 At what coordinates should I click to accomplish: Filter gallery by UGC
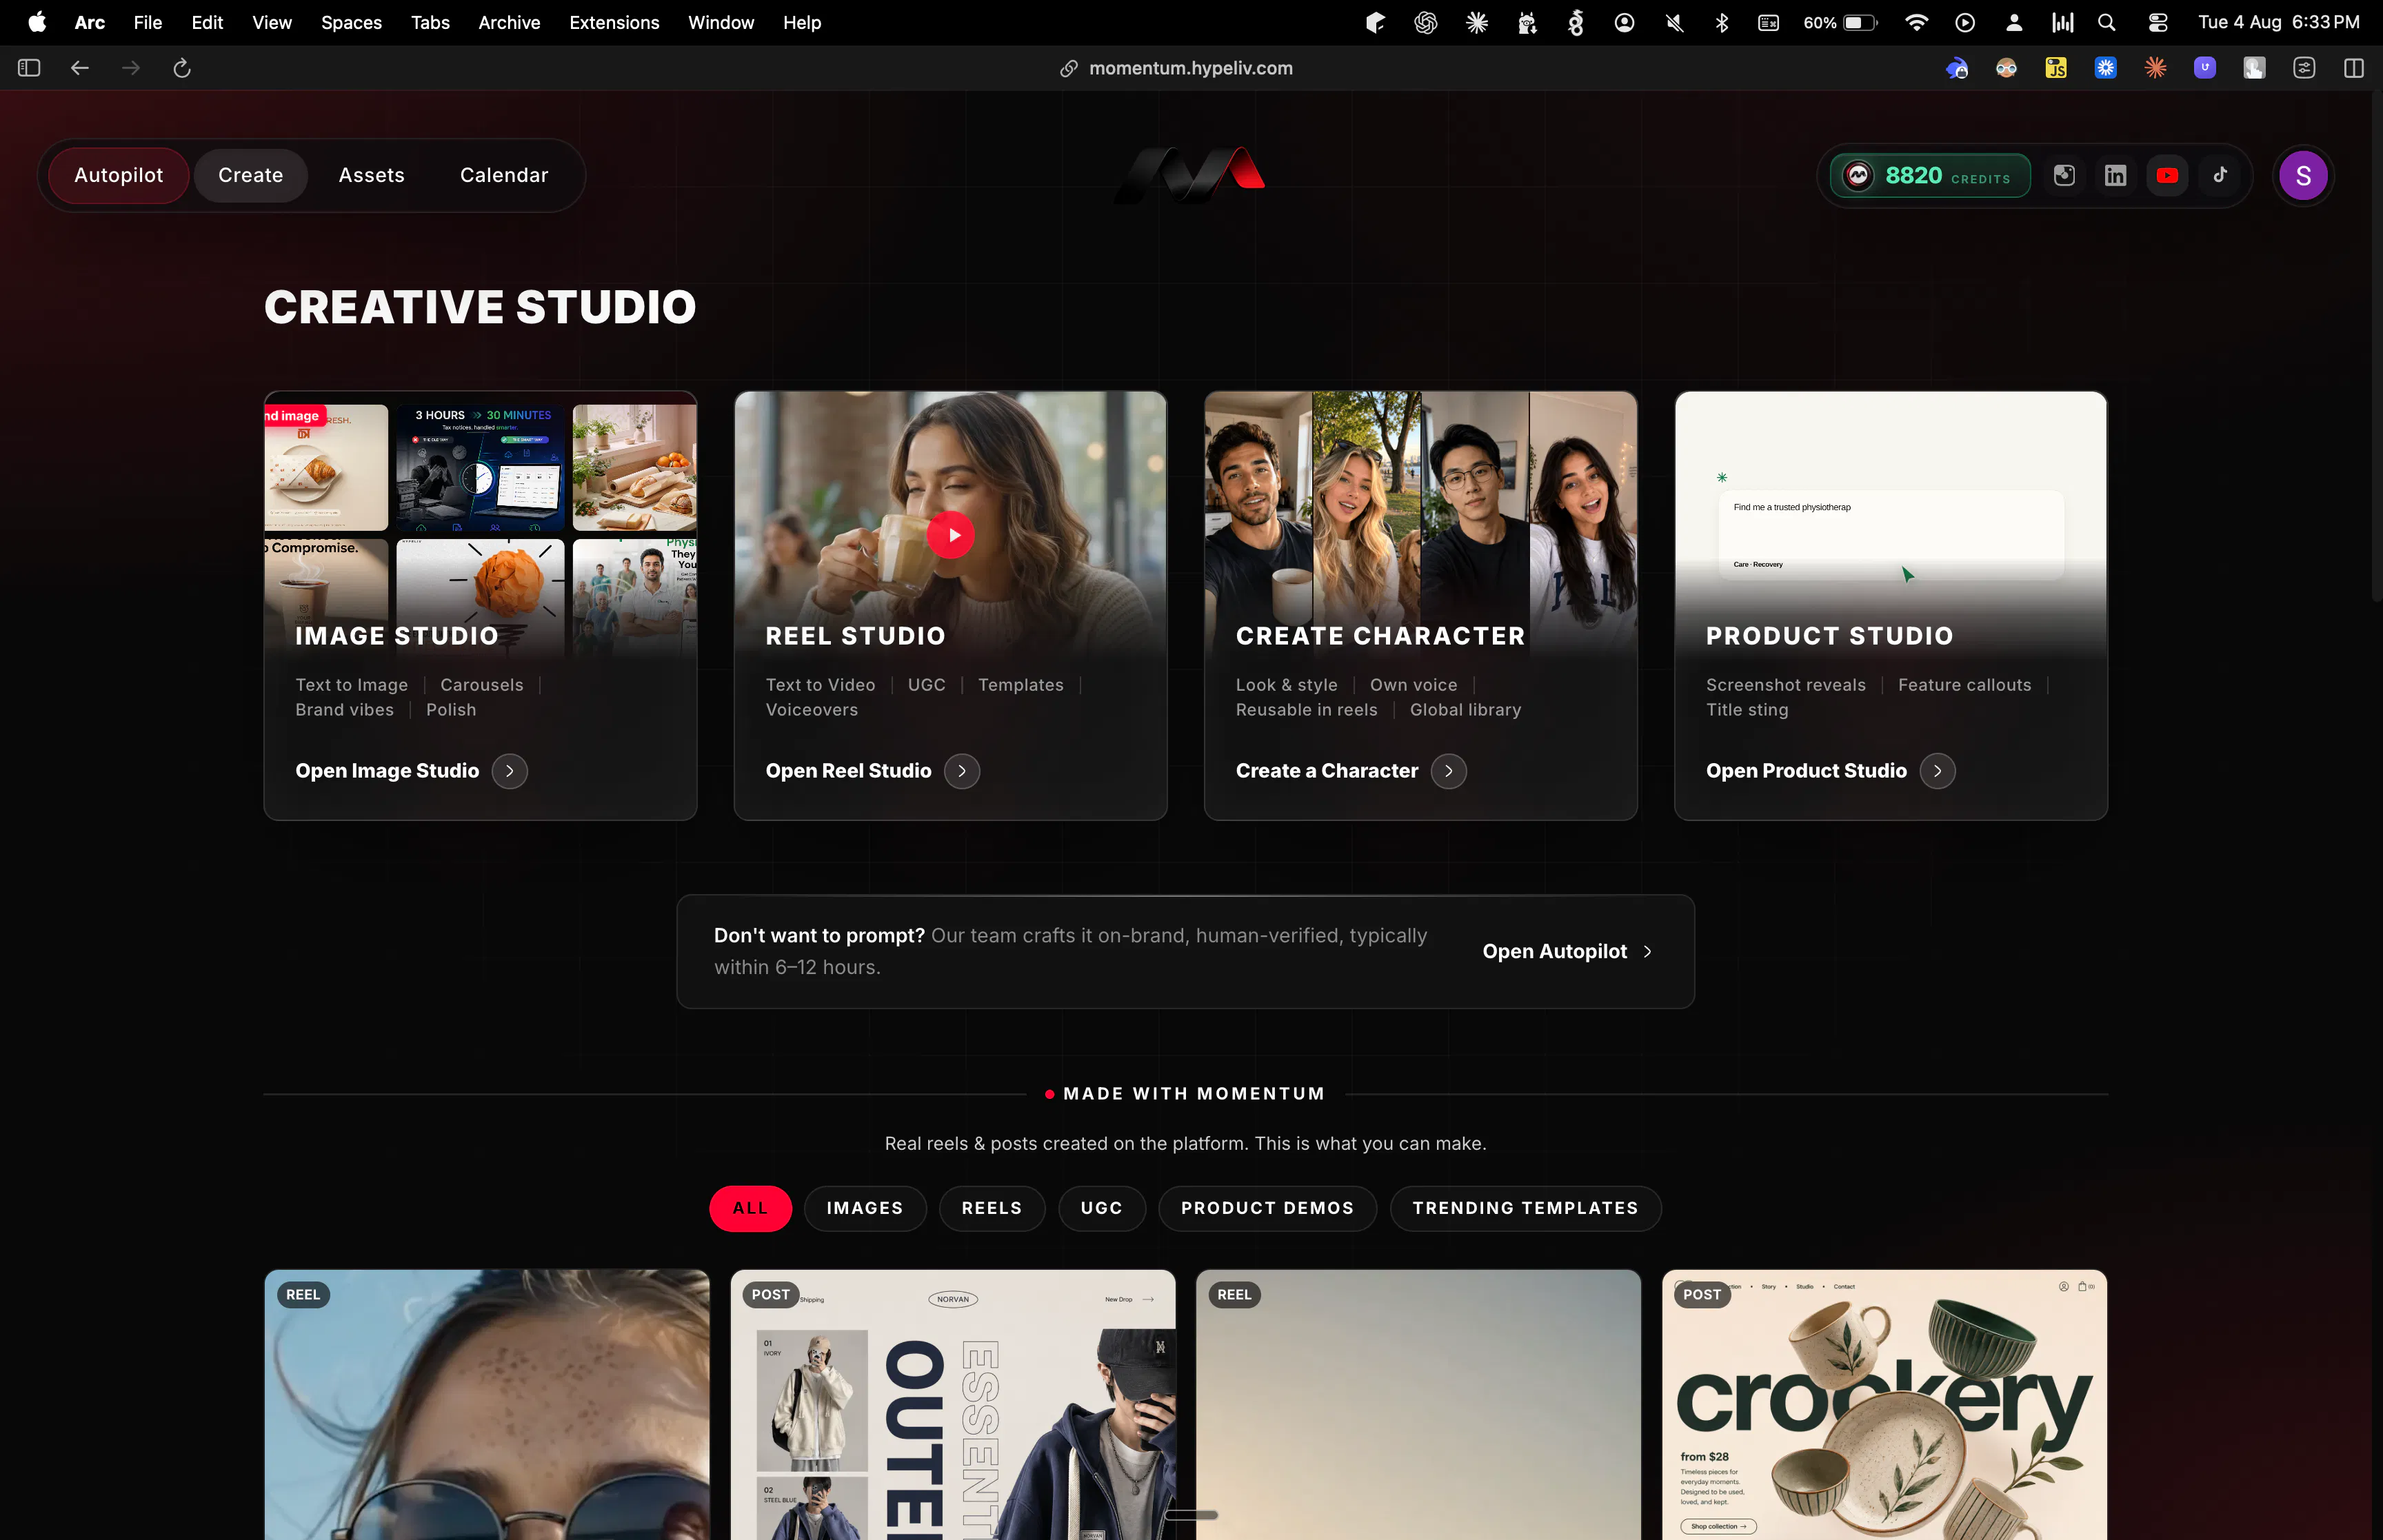1102,1208
